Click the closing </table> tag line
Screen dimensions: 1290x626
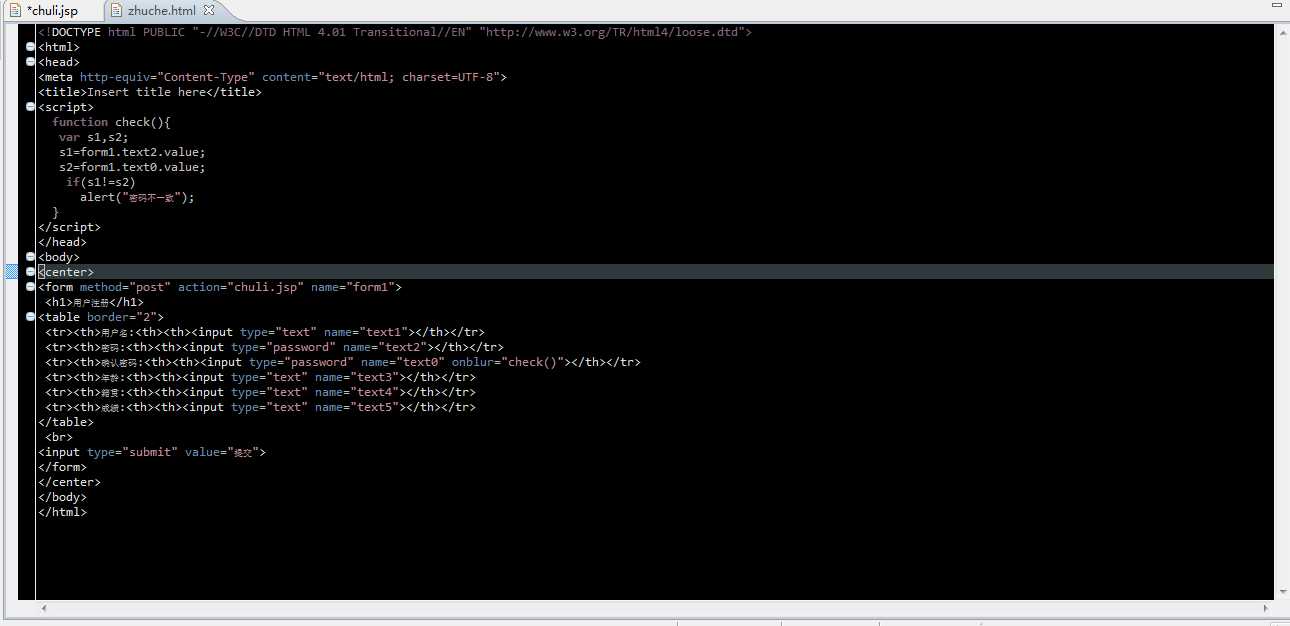pyautogui.click(x=66, y=422)
